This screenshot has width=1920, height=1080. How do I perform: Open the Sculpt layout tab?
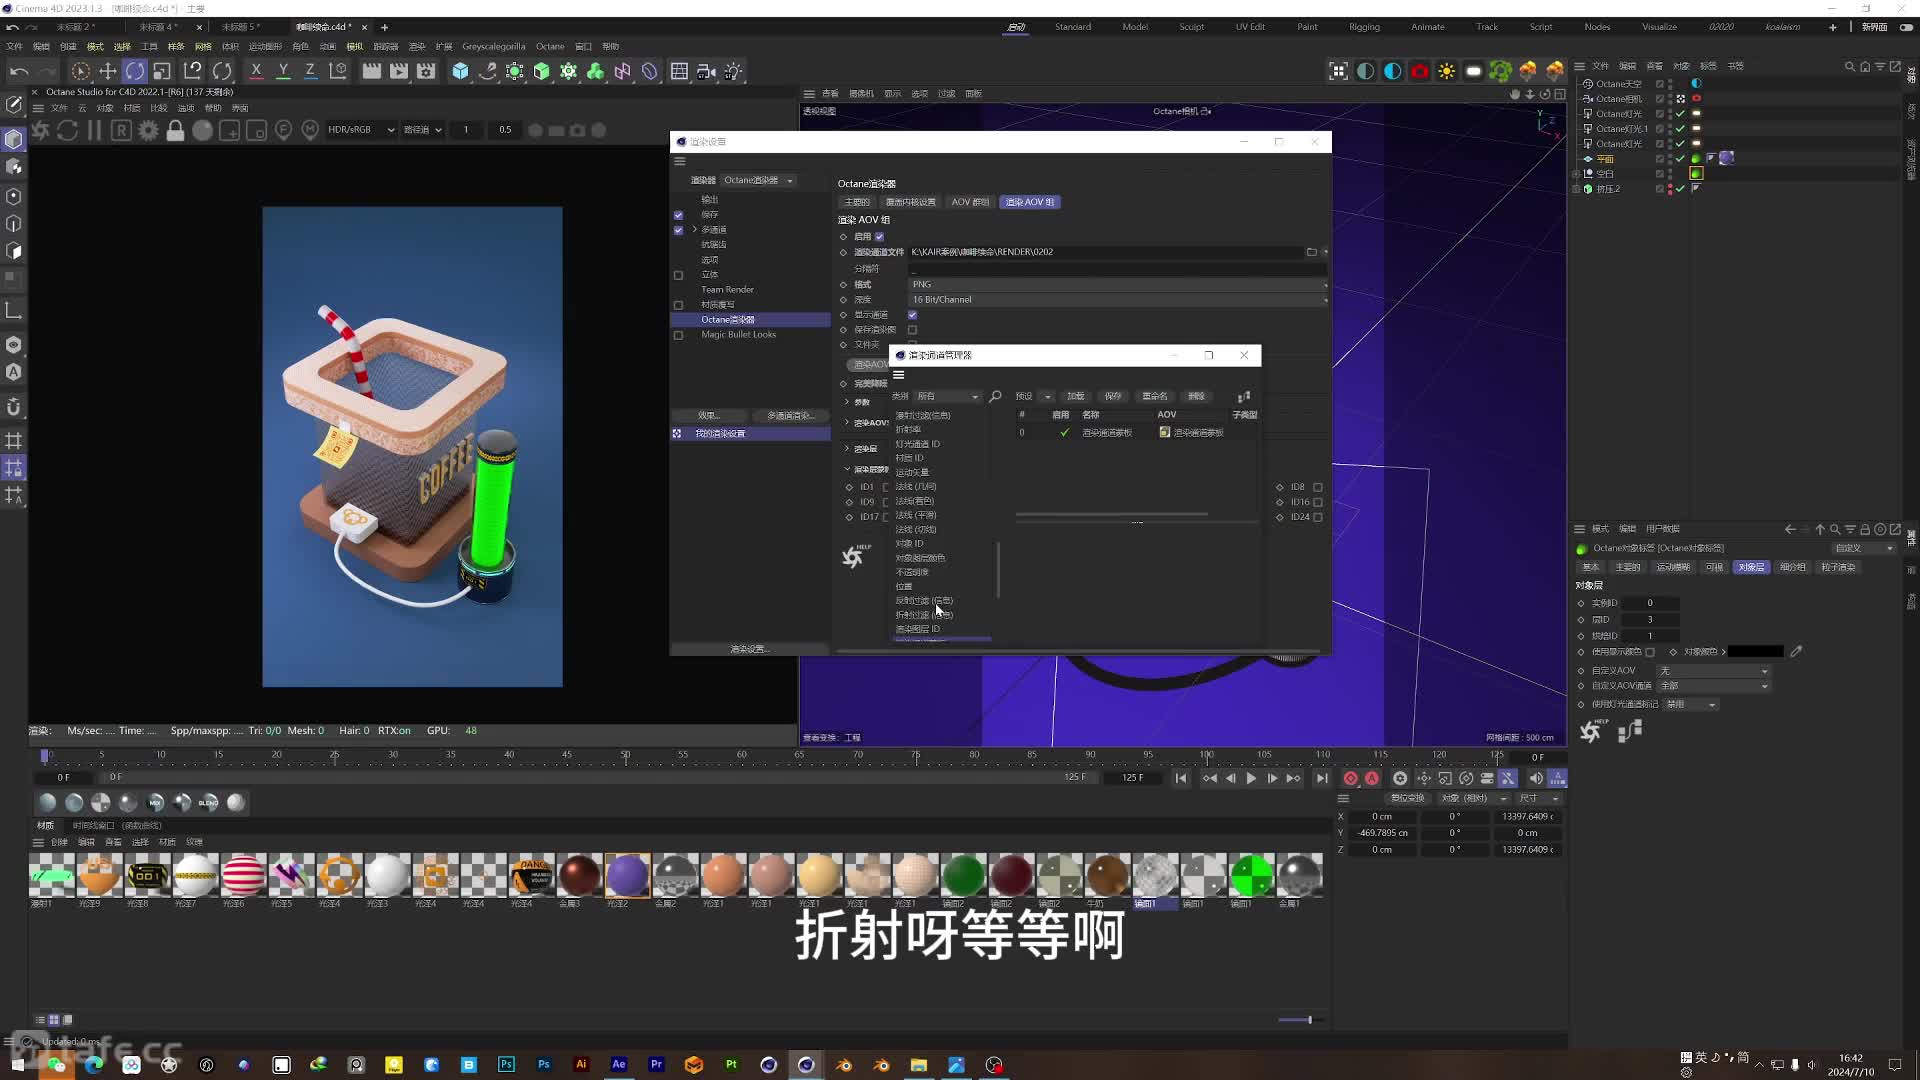[x=1191, y=27]
